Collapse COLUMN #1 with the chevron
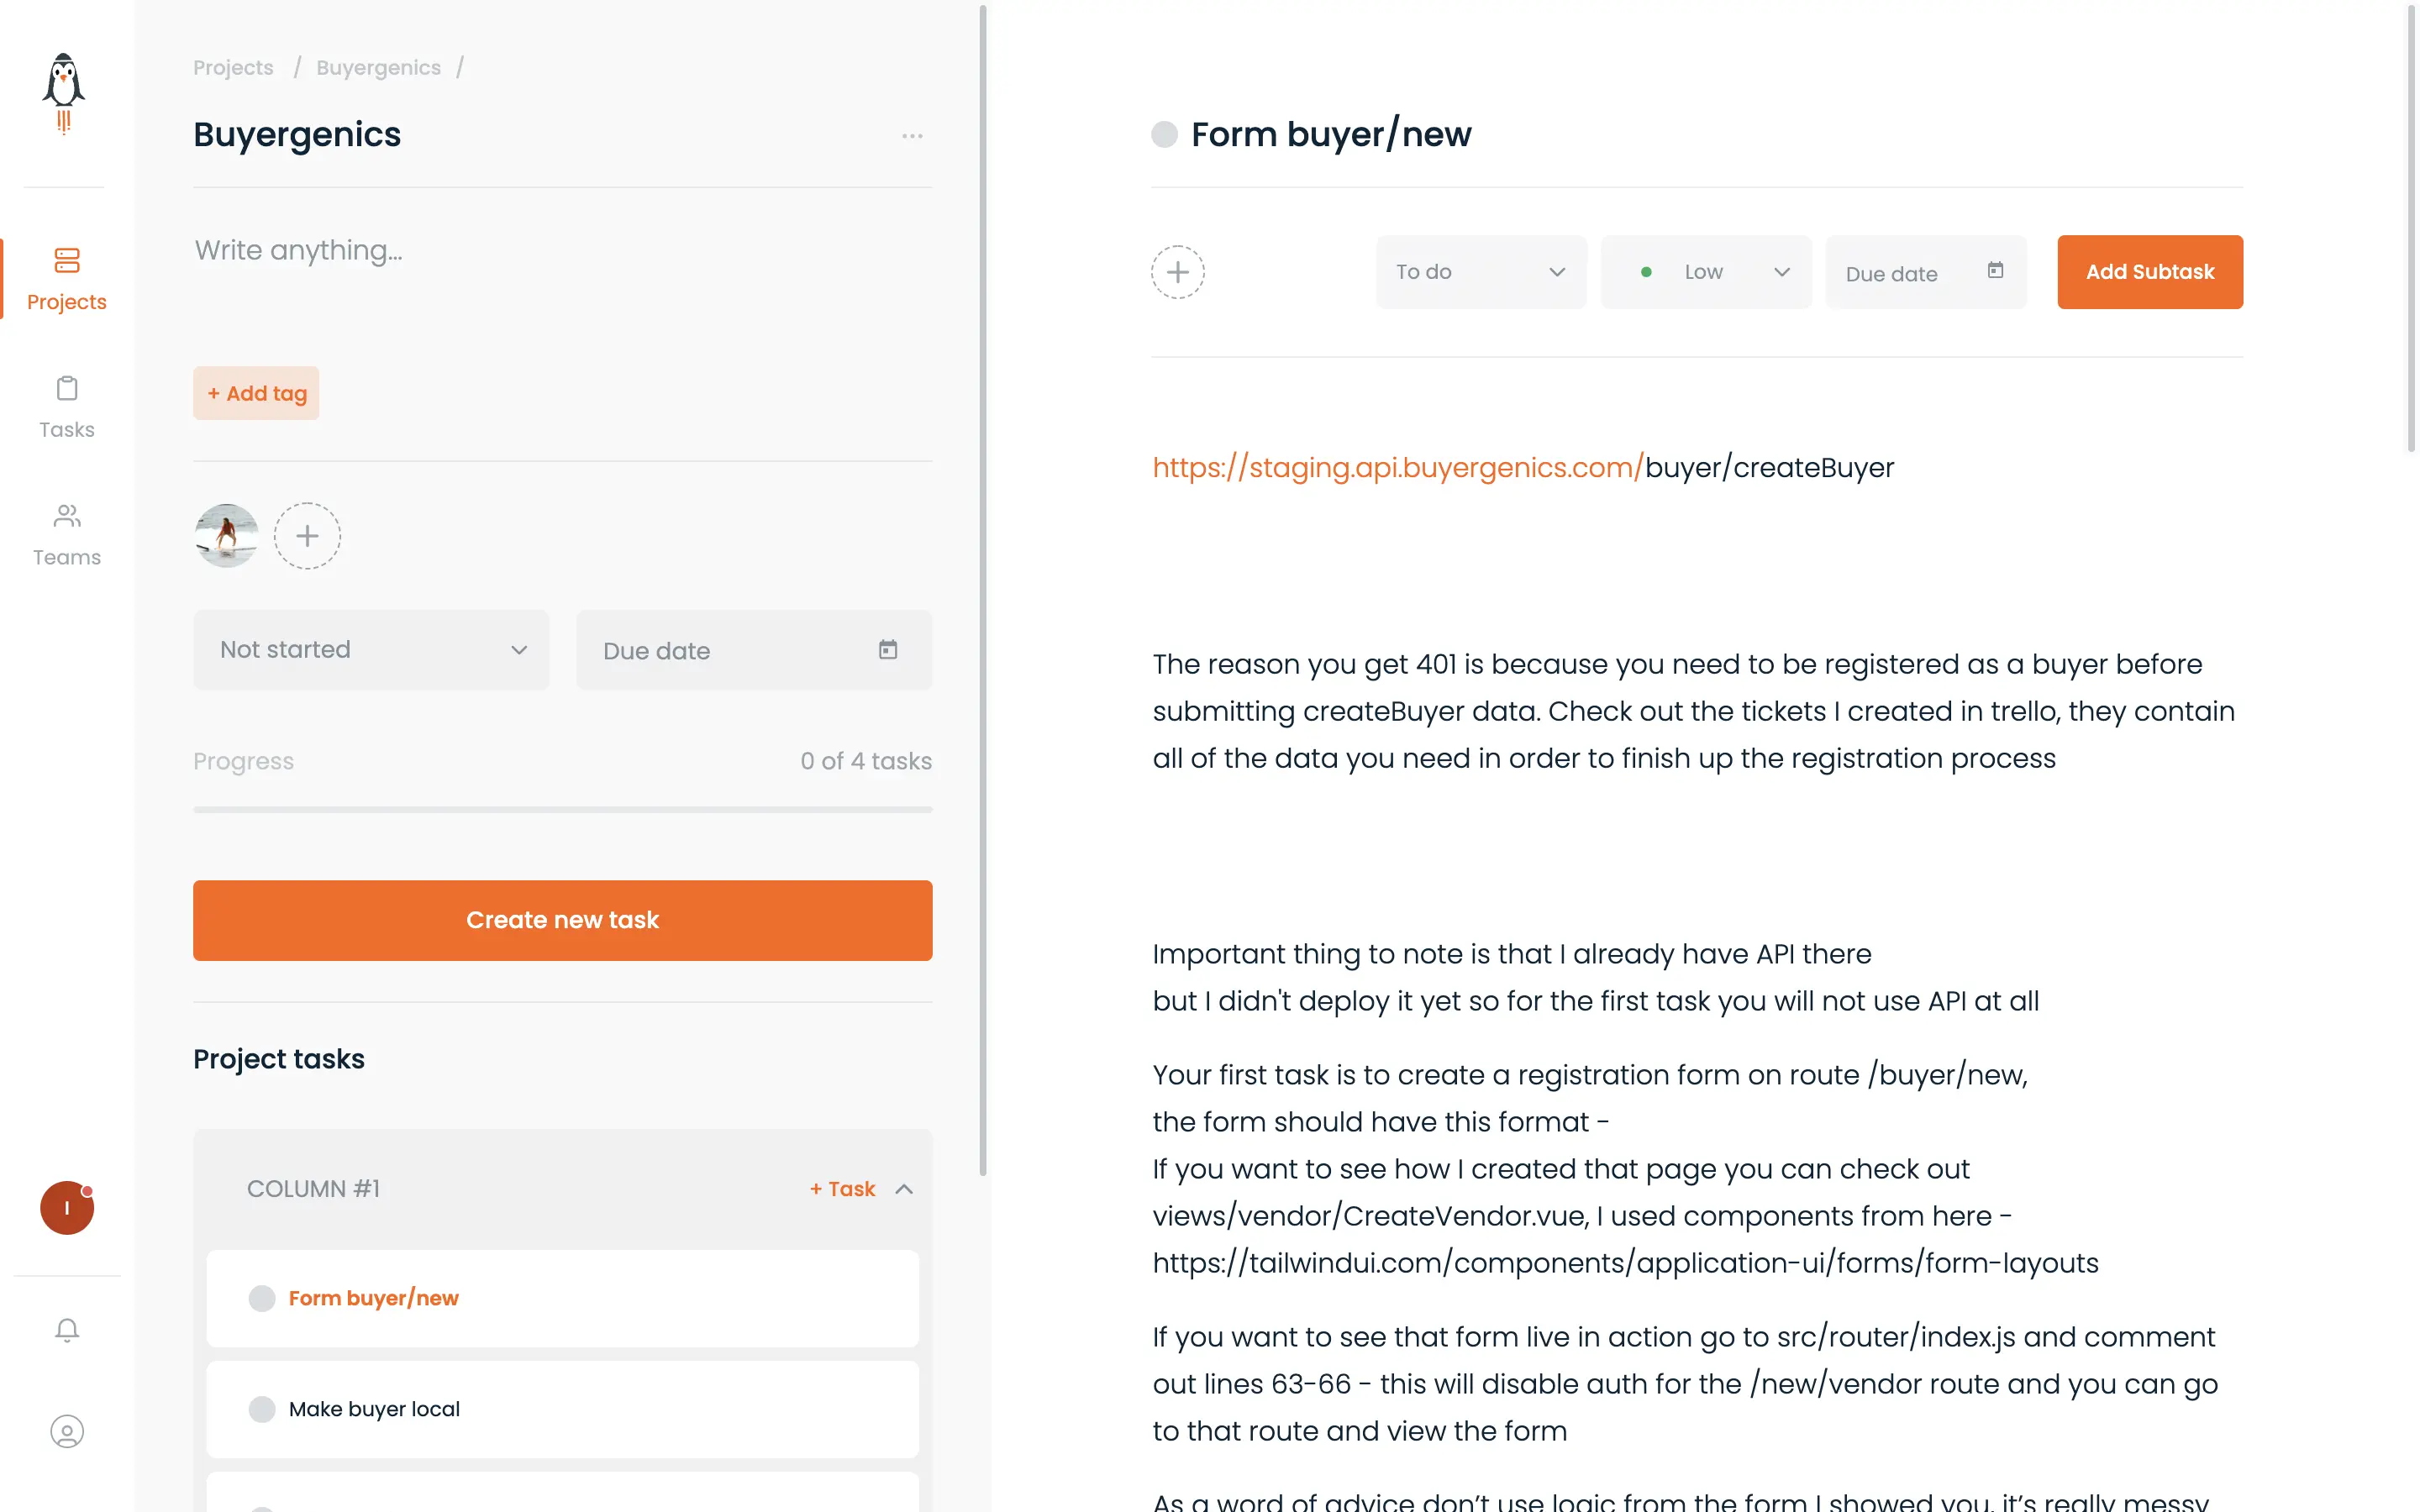 [904, 1189]
